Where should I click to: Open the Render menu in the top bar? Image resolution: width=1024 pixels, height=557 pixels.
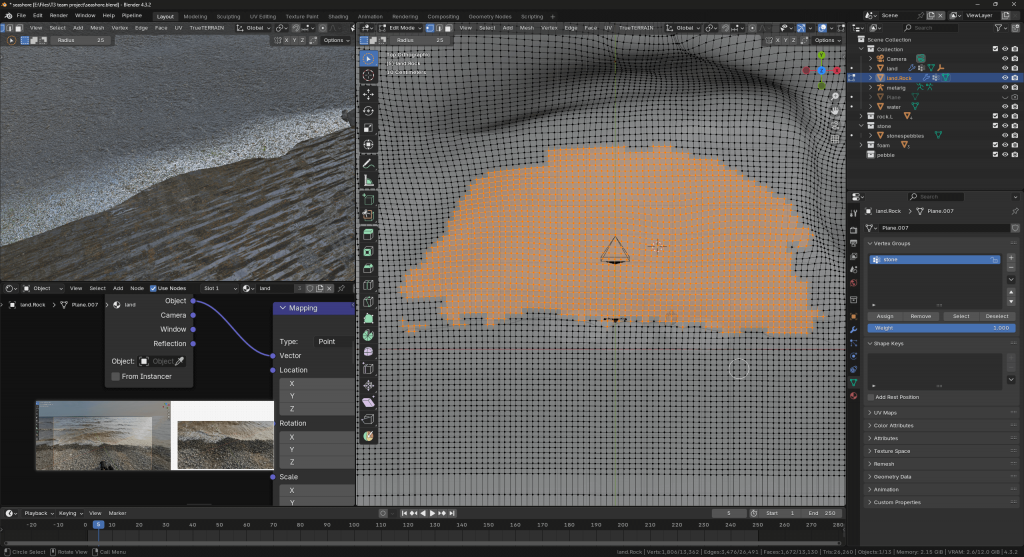pos(59,16)
